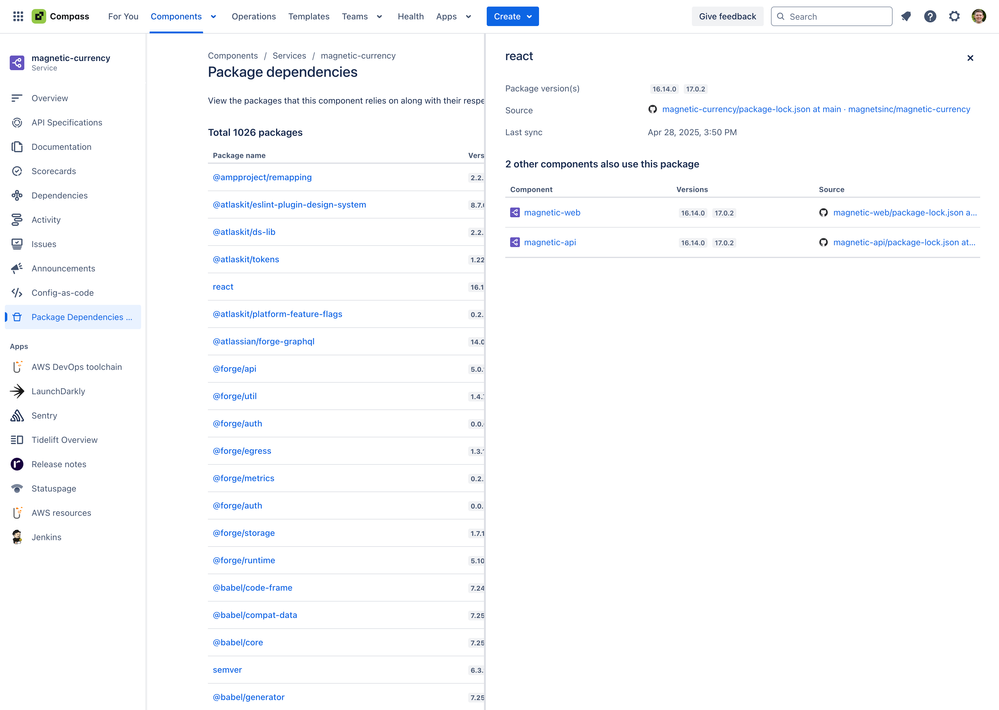This screenshot has width=999, height=710.
Task: Click the magnetic-web component icon
Action: pyautogui.click(x=515, y=212)
